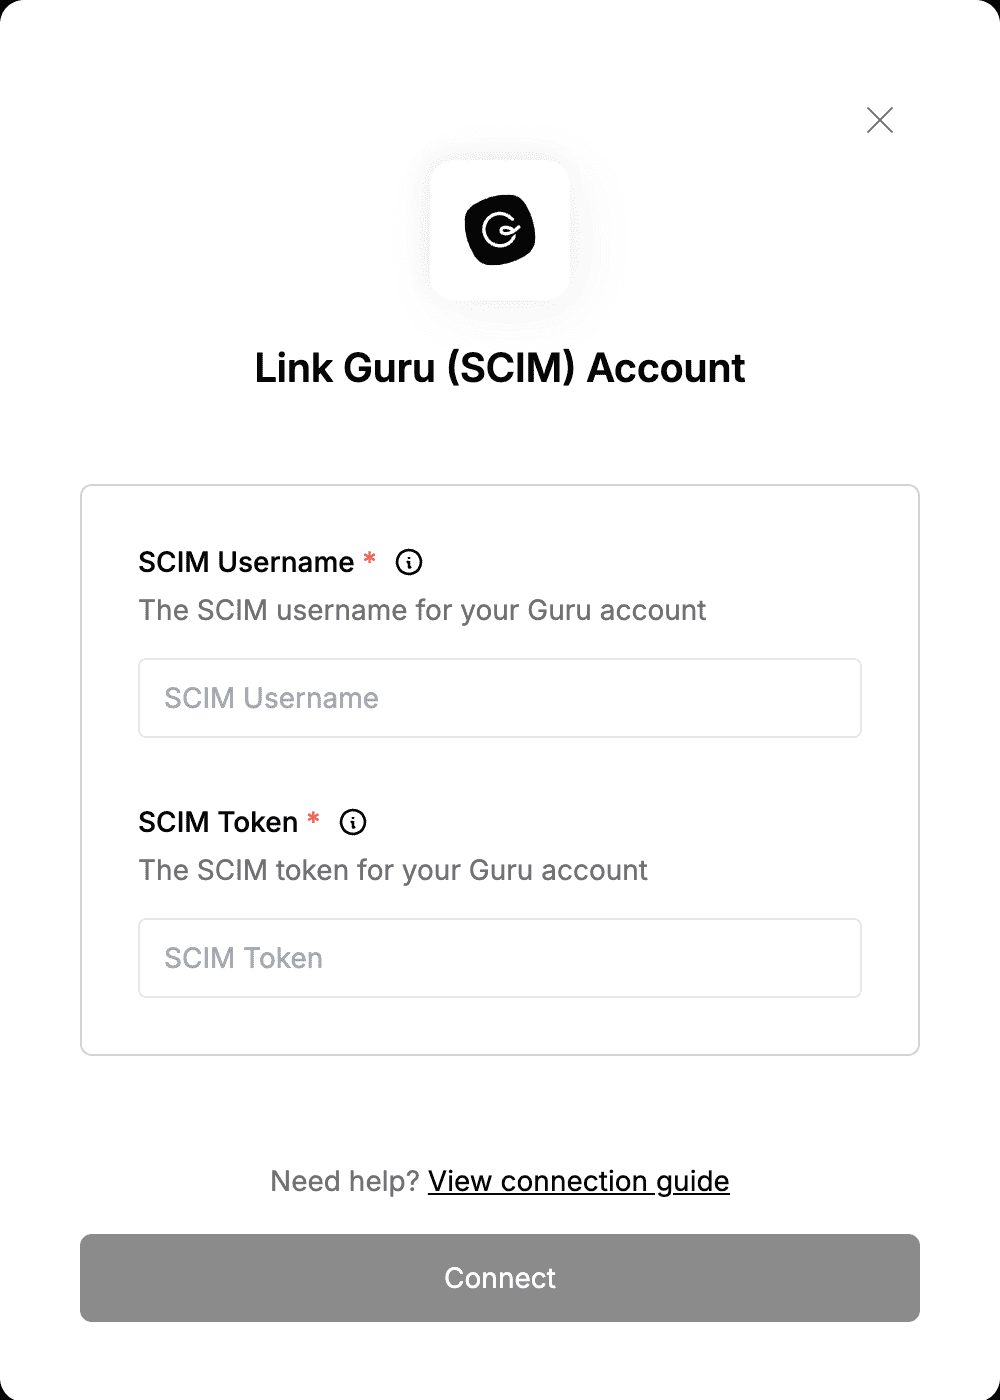
Task: Focus the SCIM Username text field
Action: tap(500, 698)
